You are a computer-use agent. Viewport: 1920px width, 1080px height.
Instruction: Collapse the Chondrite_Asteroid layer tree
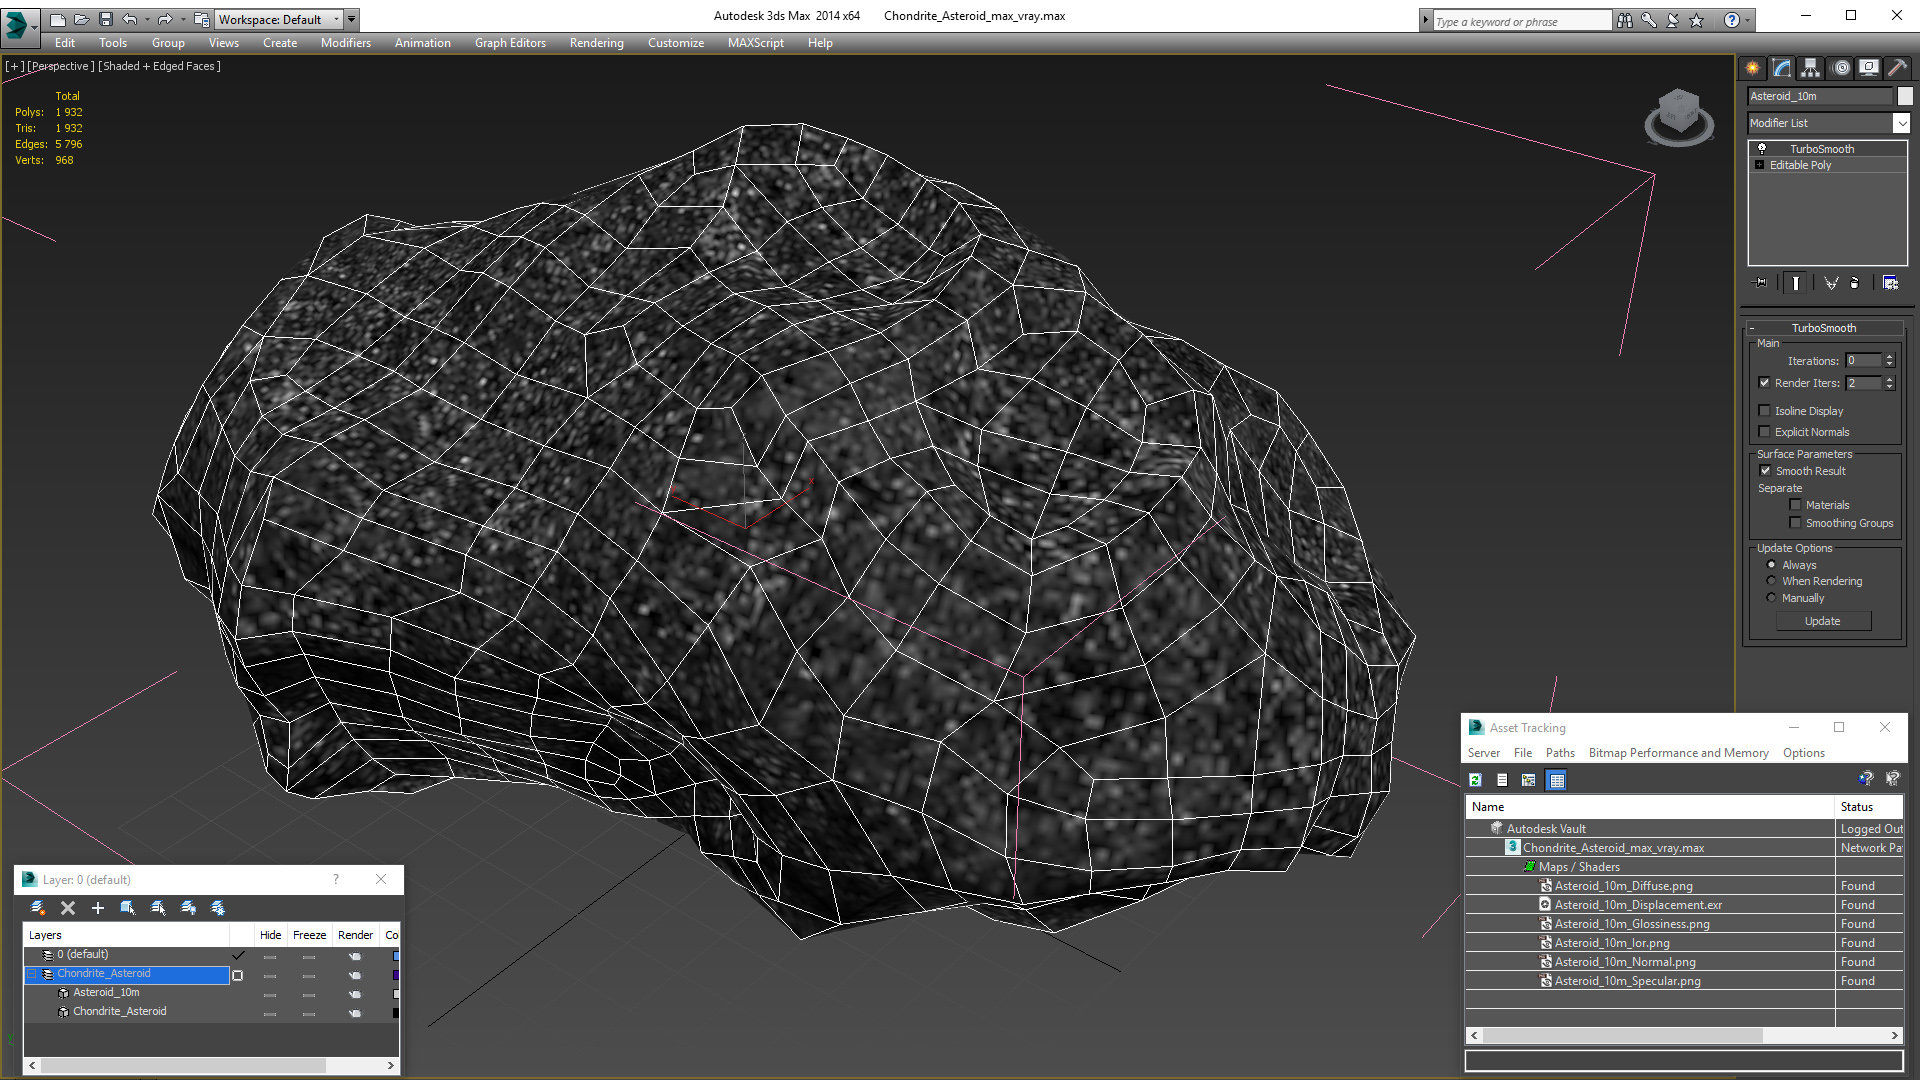[32, 974]
